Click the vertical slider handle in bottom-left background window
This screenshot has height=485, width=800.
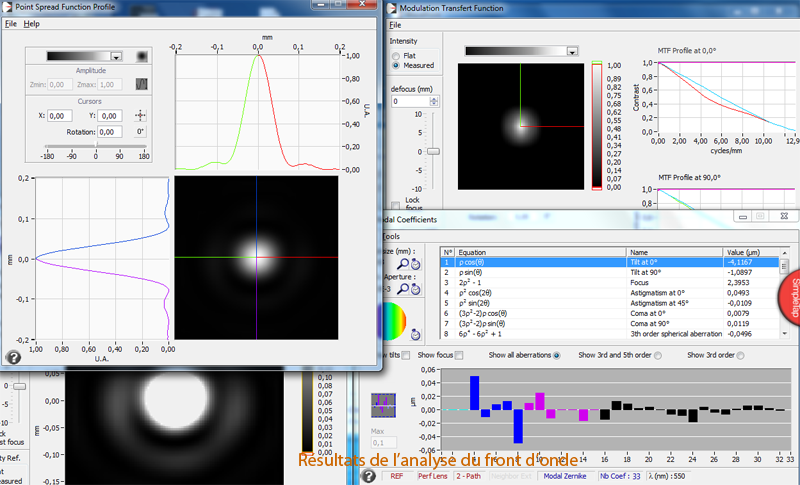(19, 387)
